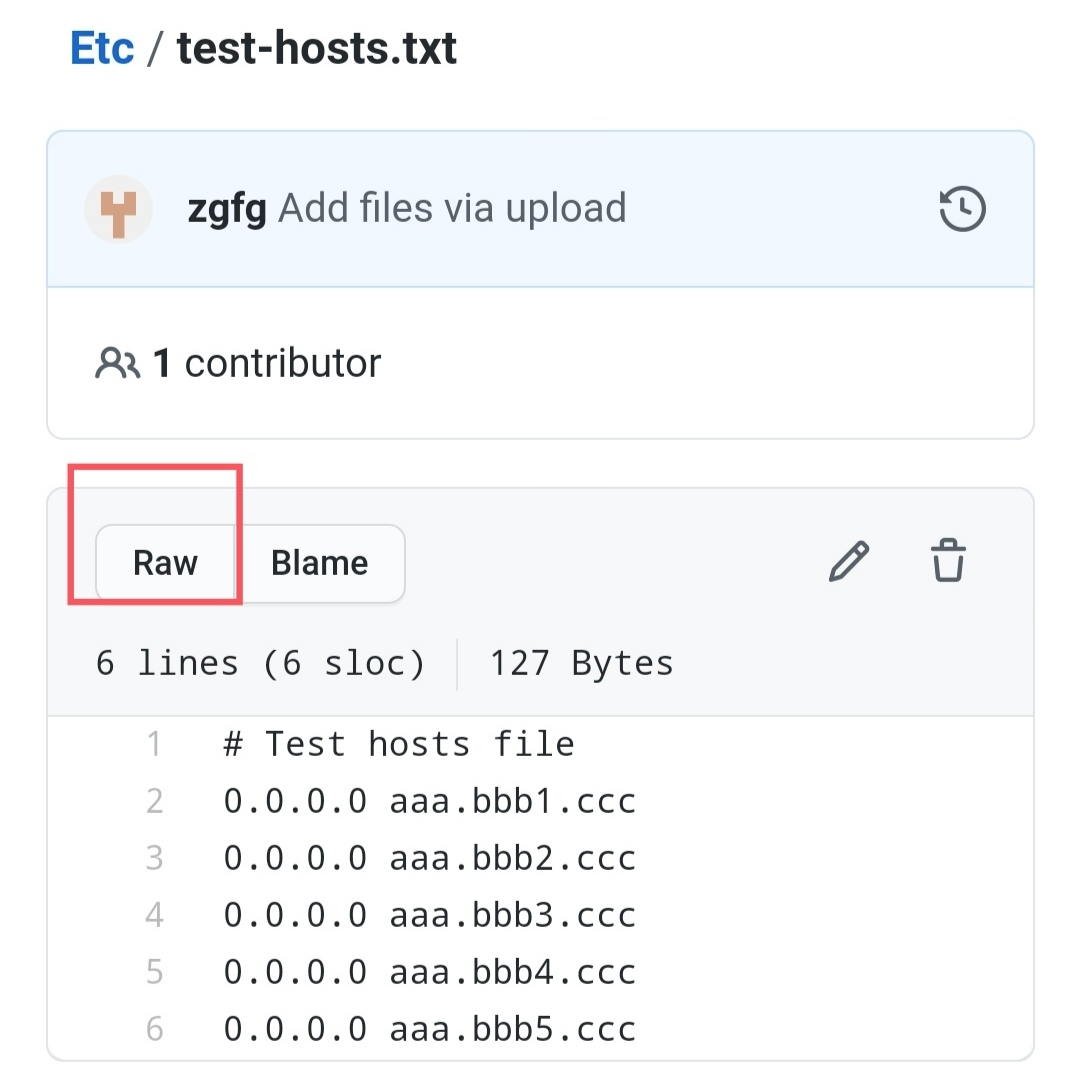This screenshot has height=1087, width=1080.
Task: Switch to the Raw tab highlighted in red
Action: tap(164, 563)
